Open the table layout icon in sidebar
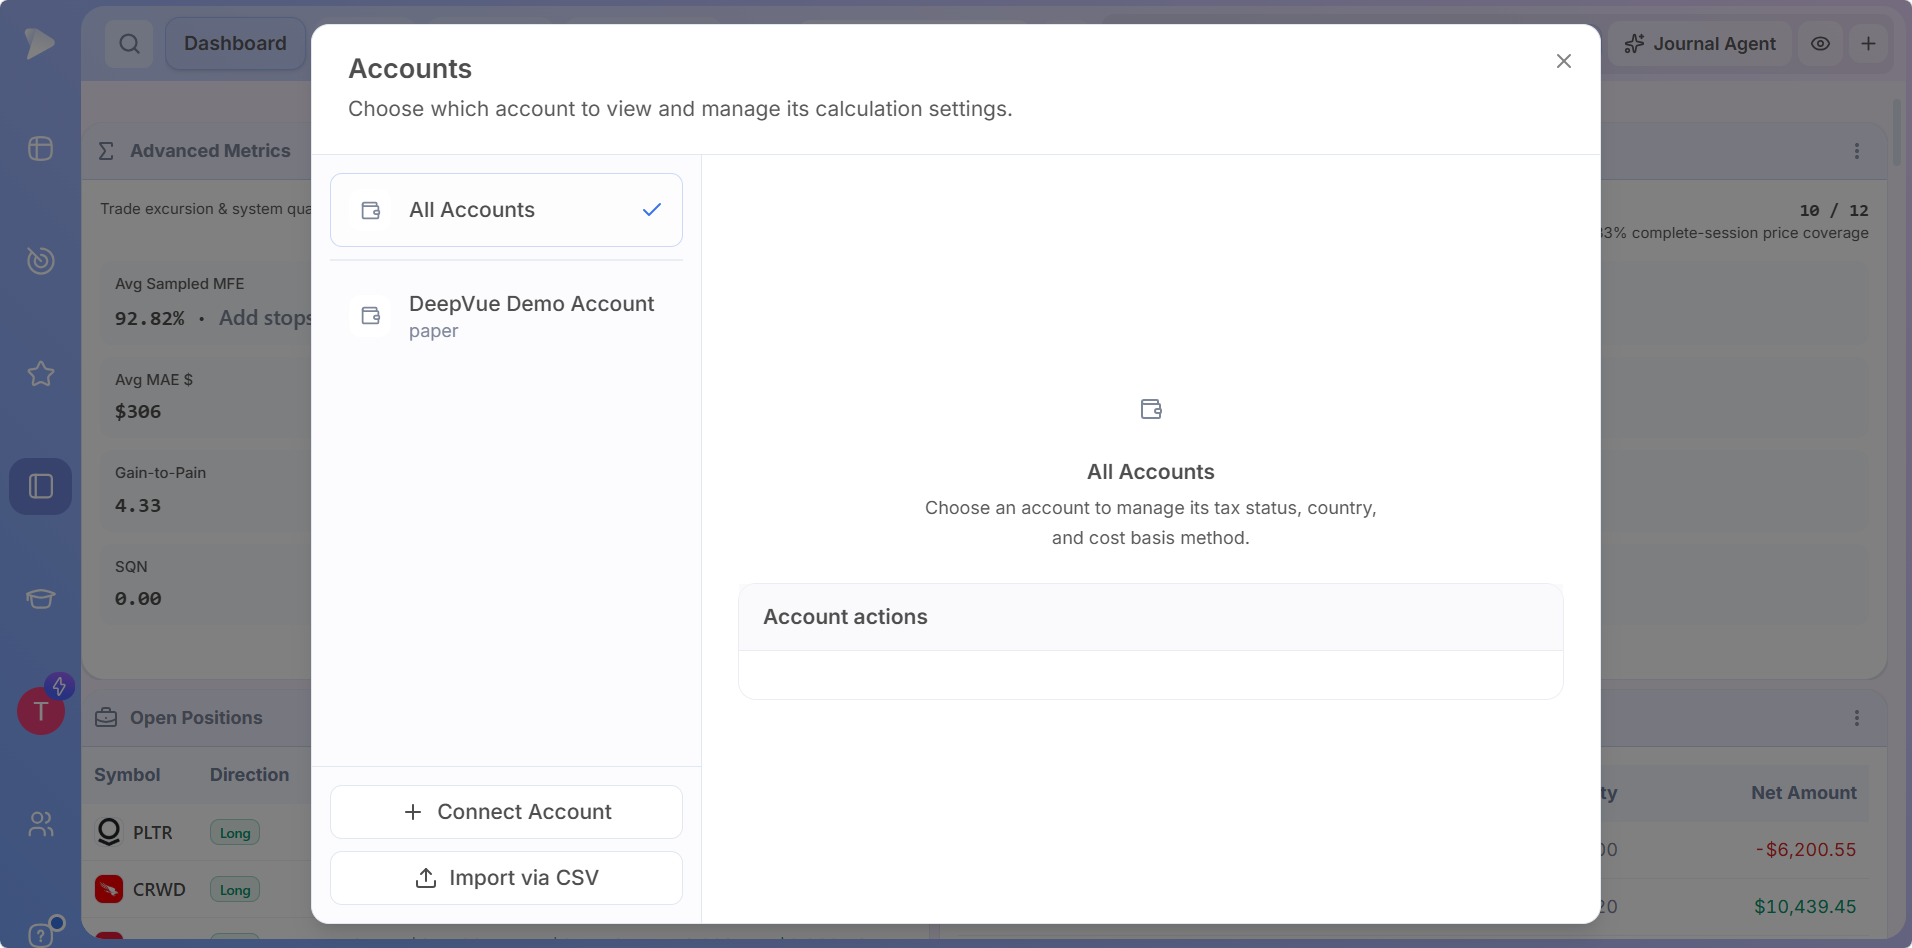This screenshot has height=948, width=1912. coord(40,148)
